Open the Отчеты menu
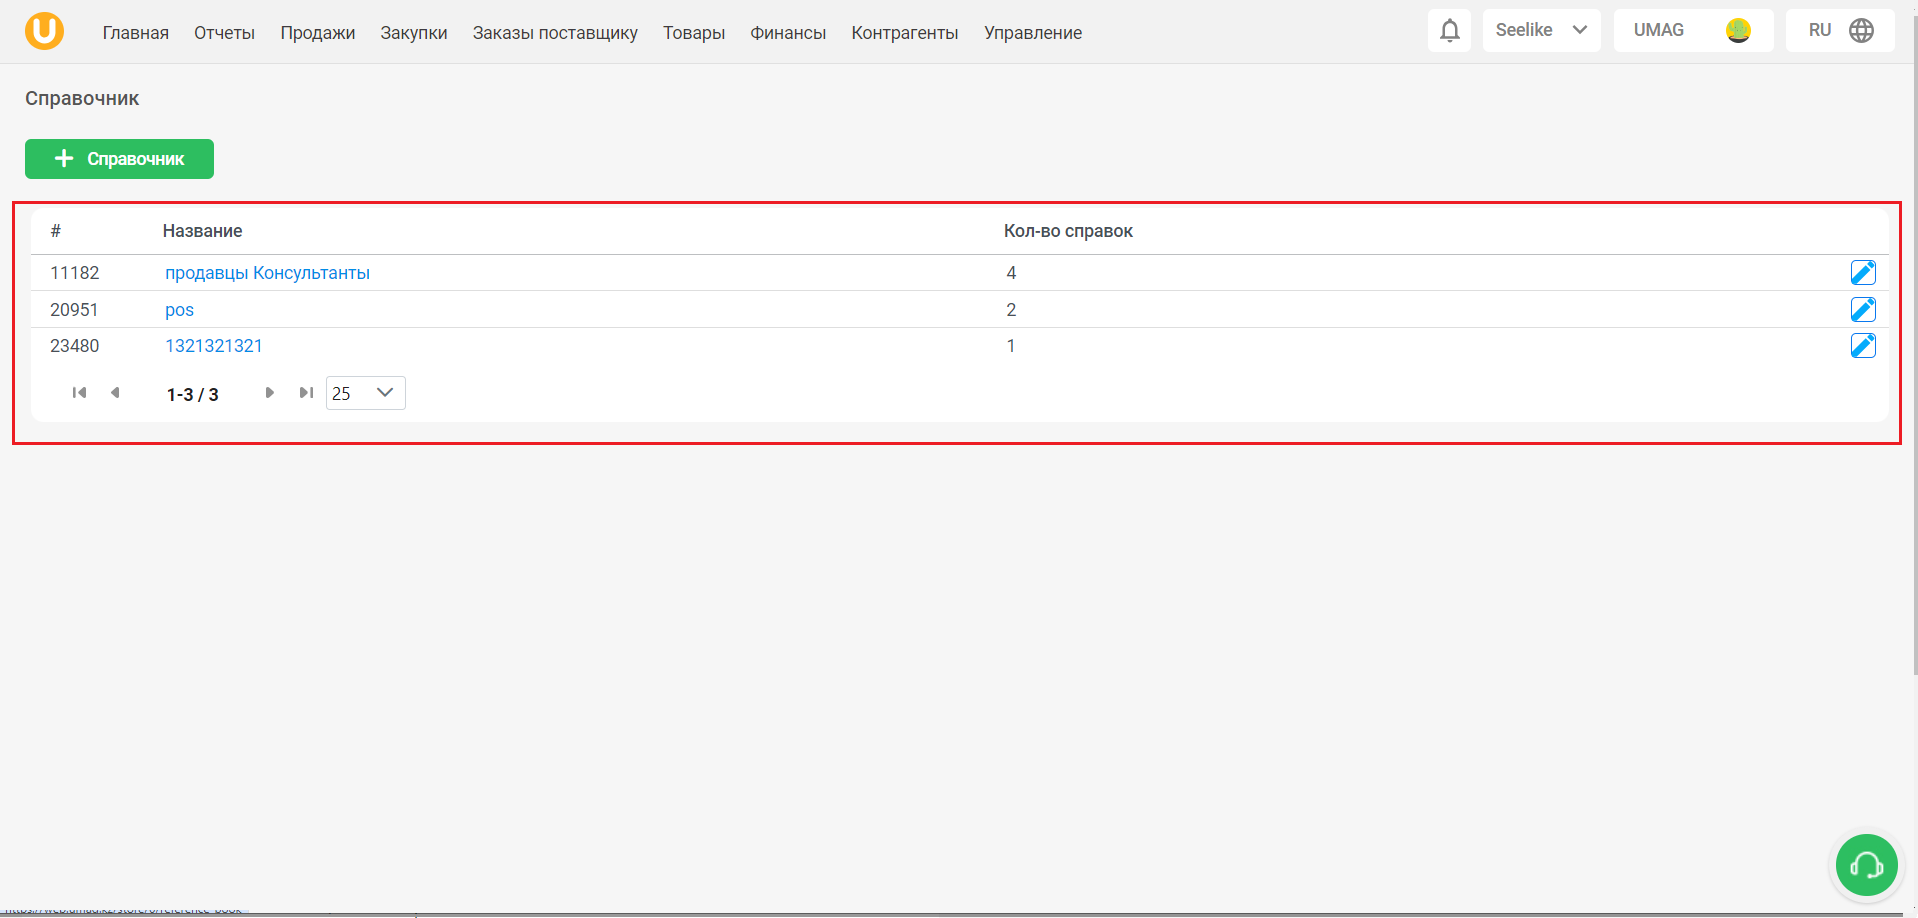Viewport: 1918px width, 918px height. pyautogui.click(x=224, y=33)
